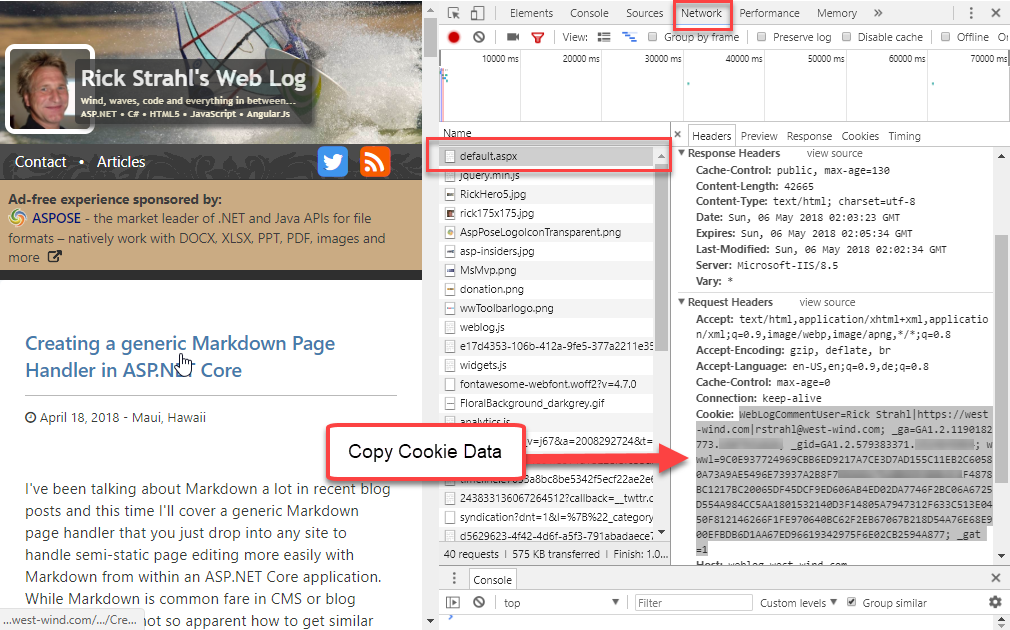Click 'view source' beside Request Headers
Viewport: 1010px width, 630px height.
pyautogui.click(x=827, y=302)
